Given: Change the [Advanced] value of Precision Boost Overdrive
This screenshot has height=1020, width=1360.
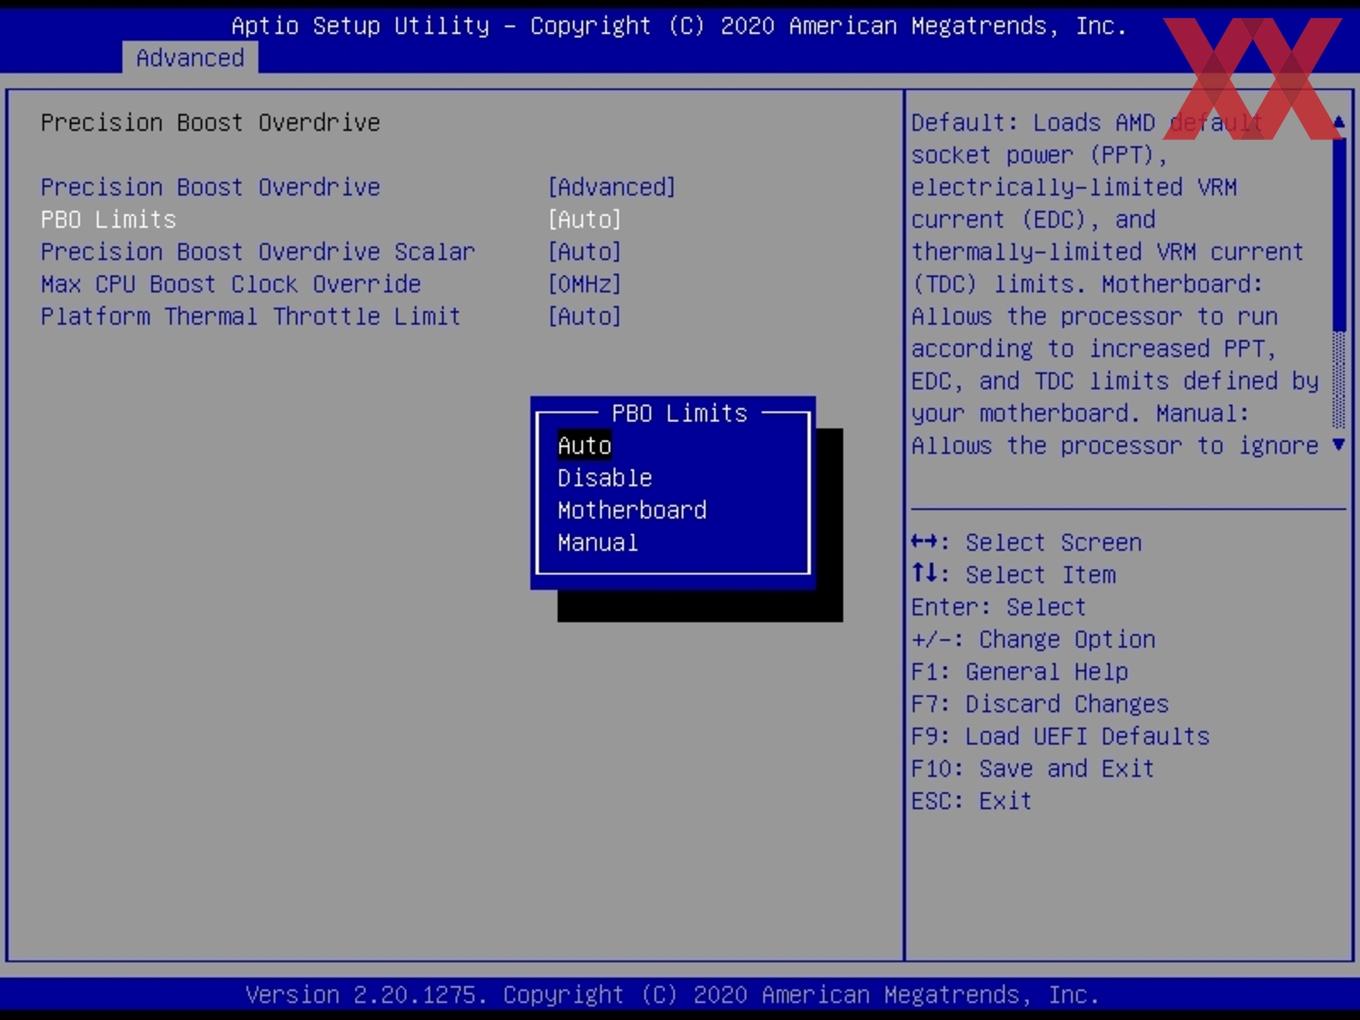Looking at the screenshot, I should pyautogui.click(x=612, y=187).
